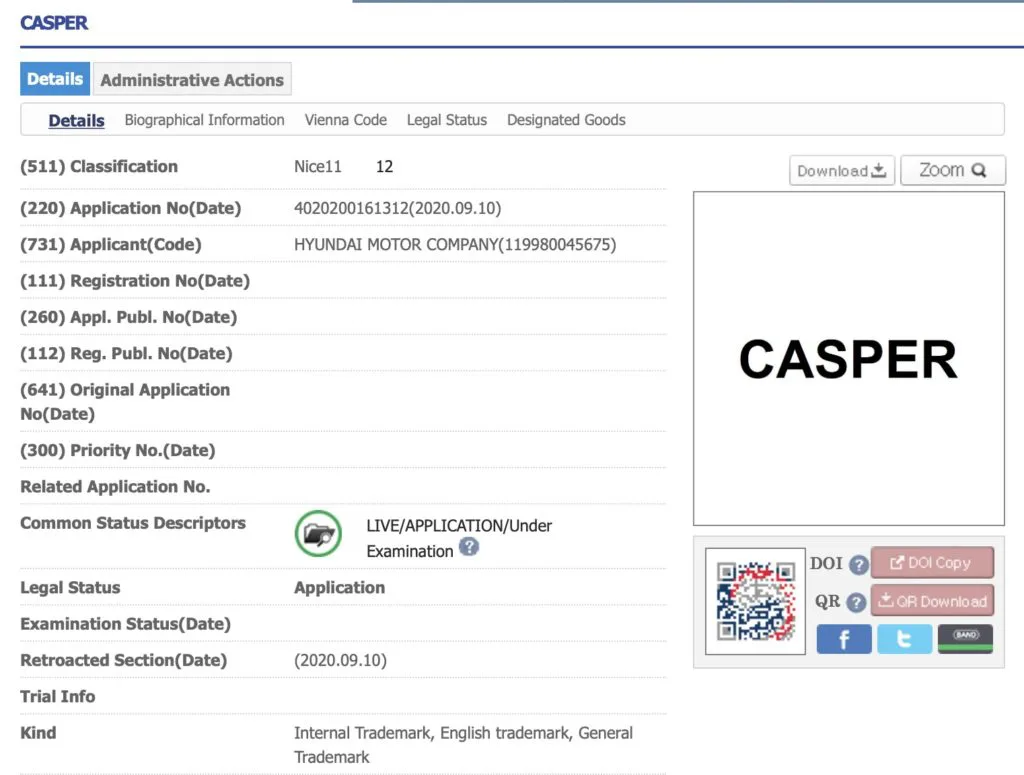This screenshot has height=775, width=1024.
Task: Click the Trial Info label
Action: coord(57,697)
